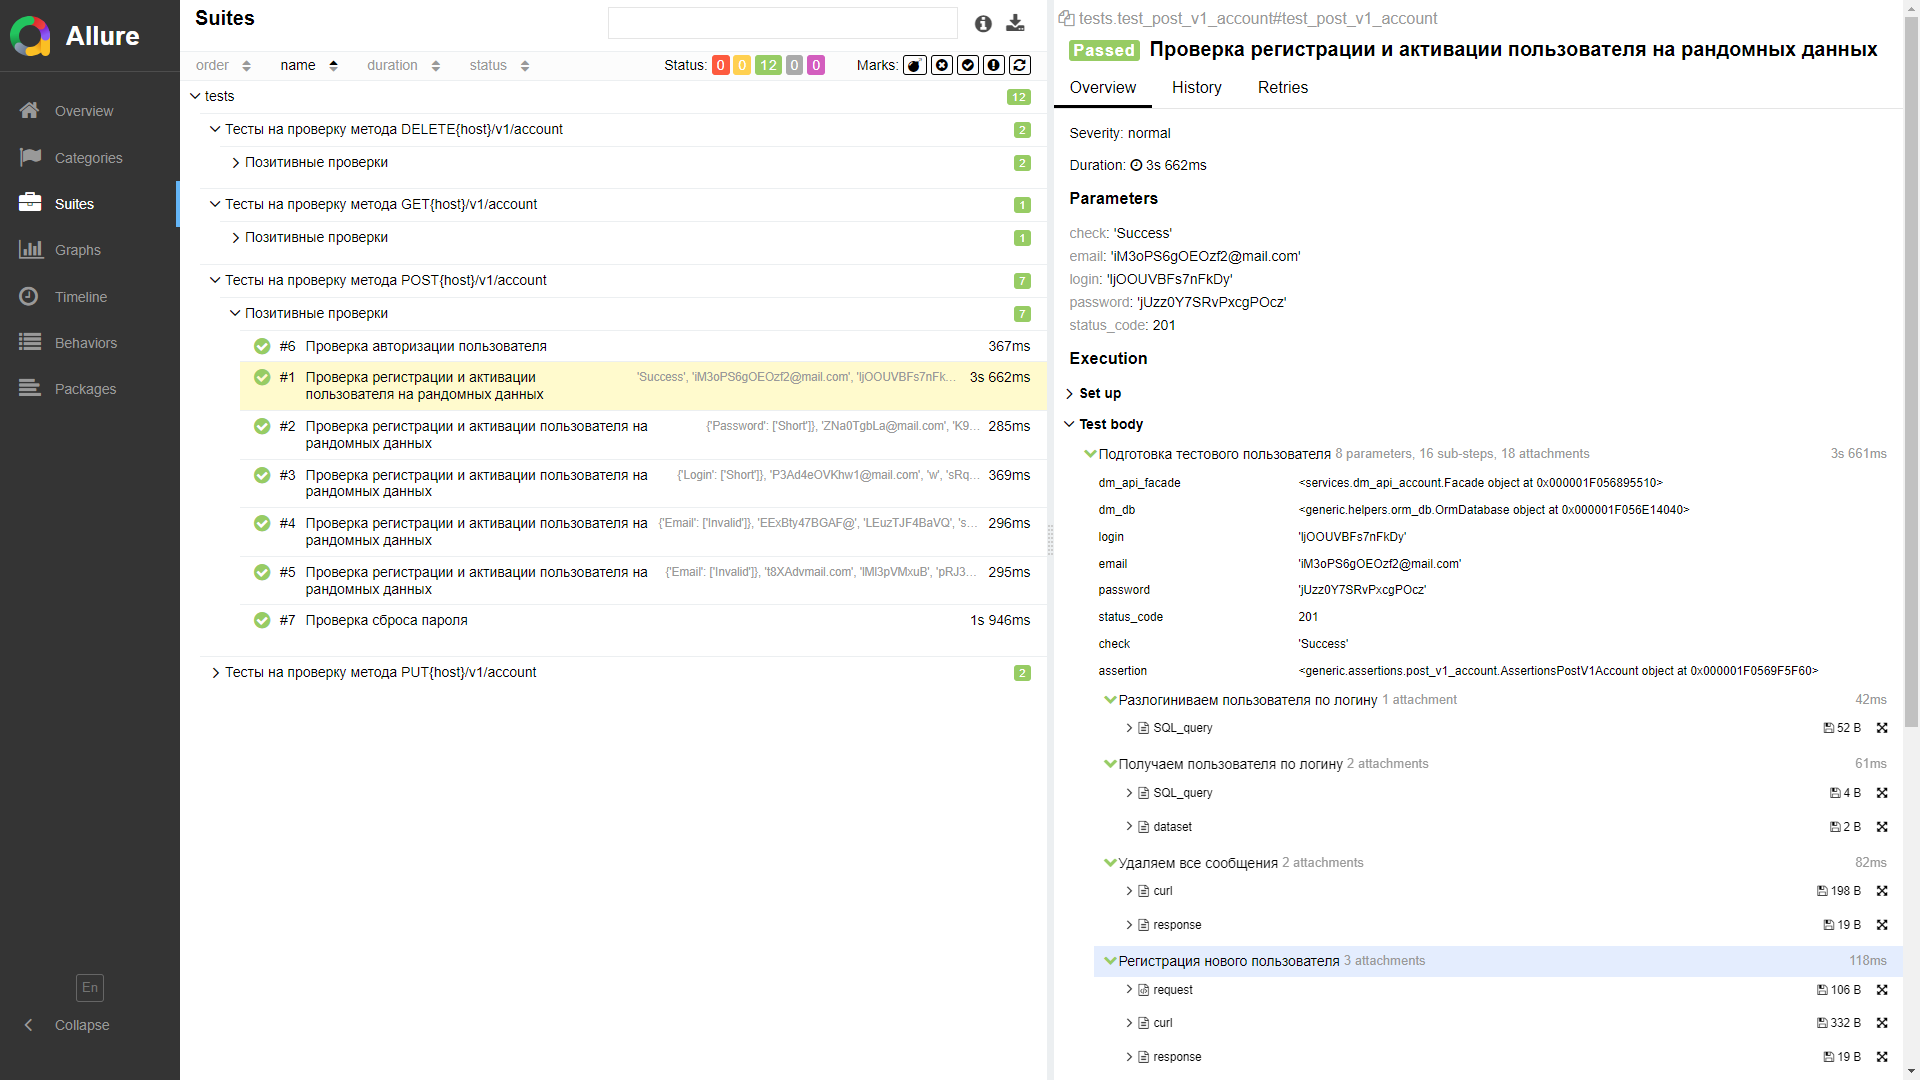Show info about the suites tree

click(x=983, y=23)
